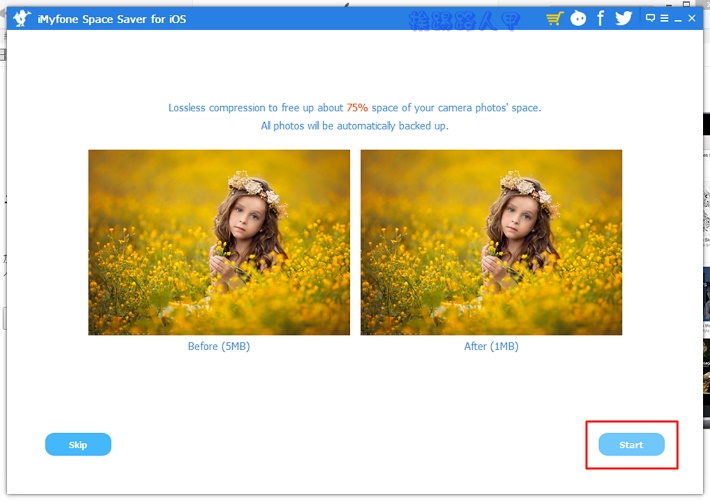Close the iMyfone Space Saver window
Screen dimensions: 710x501
pos(692,18)
